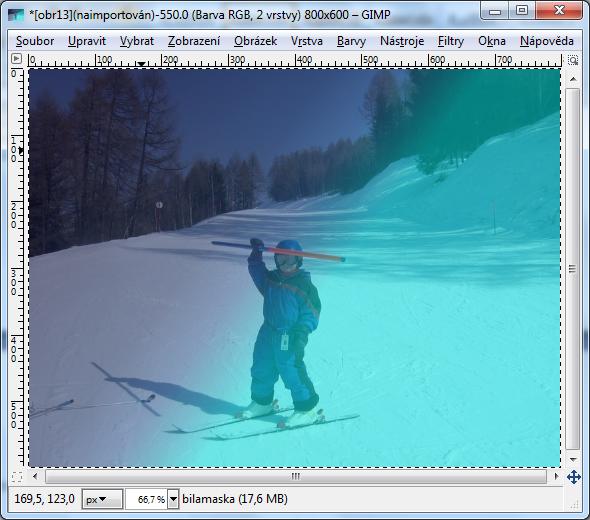
Task: Open the Vrstva menu
Action: pos(307,41)
